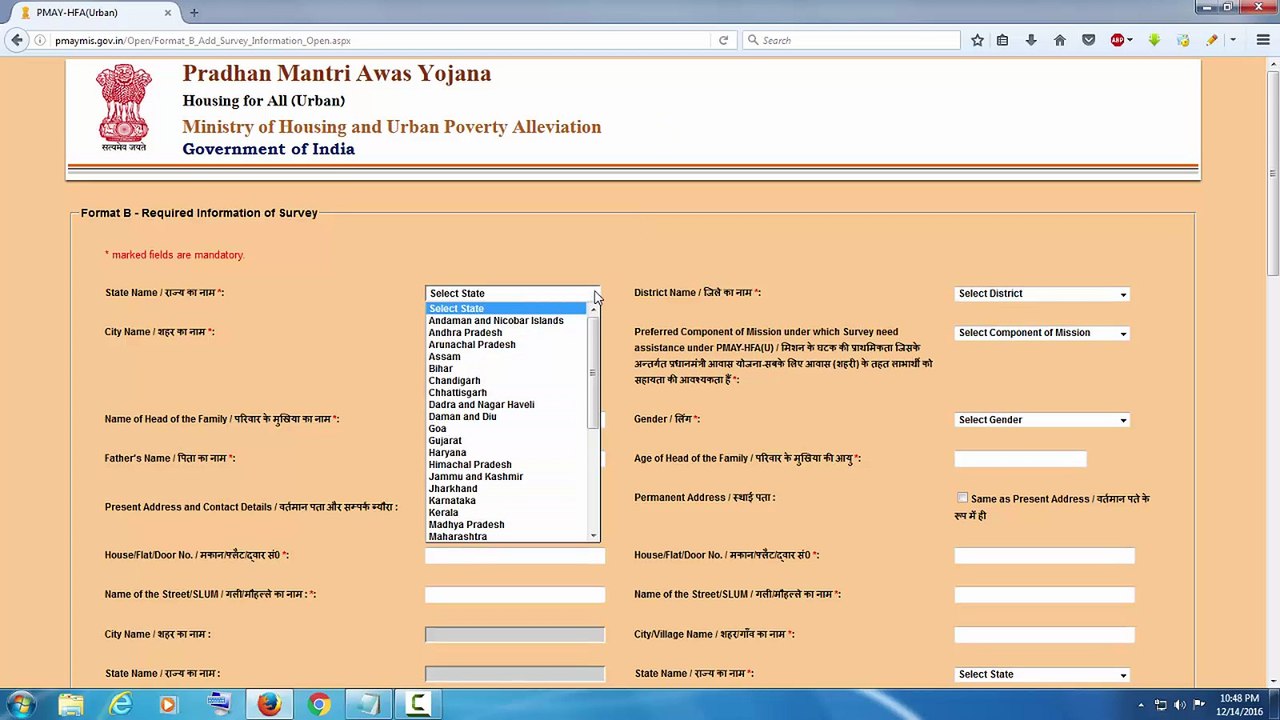Open File Explorer from the taskbar
This screenshot has width=1280, height=720.
pyautogui.click(x=71, y=705)
